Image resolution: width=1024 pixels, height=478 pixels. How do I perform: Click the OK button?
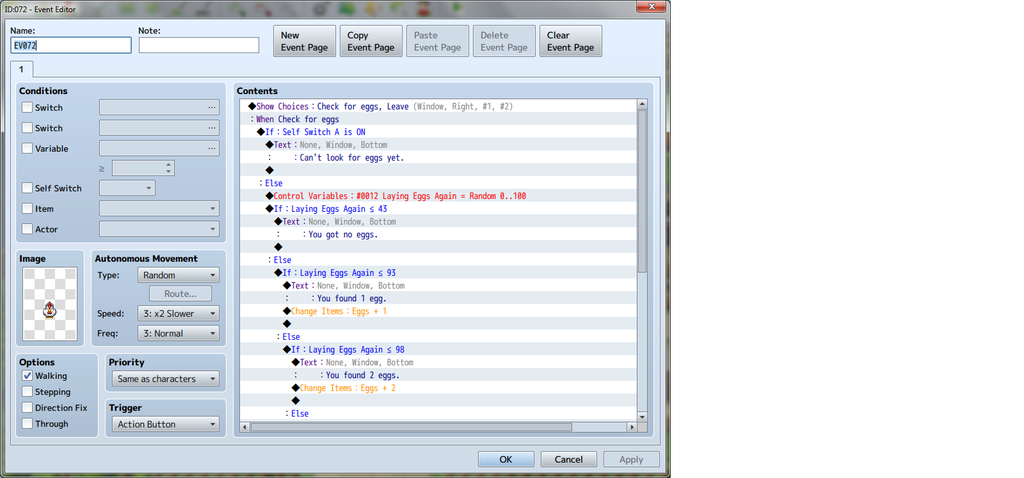505,459
